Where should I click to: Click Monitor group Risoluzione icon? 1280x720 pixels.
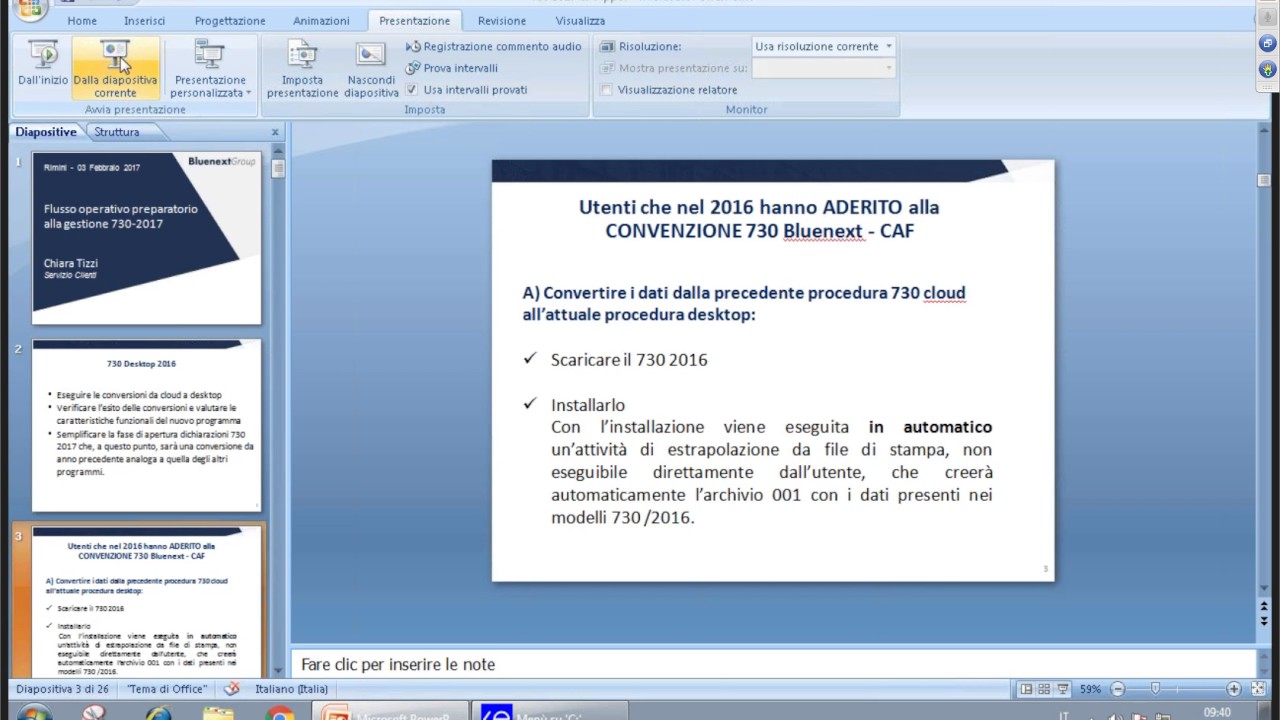pos(607,47)
